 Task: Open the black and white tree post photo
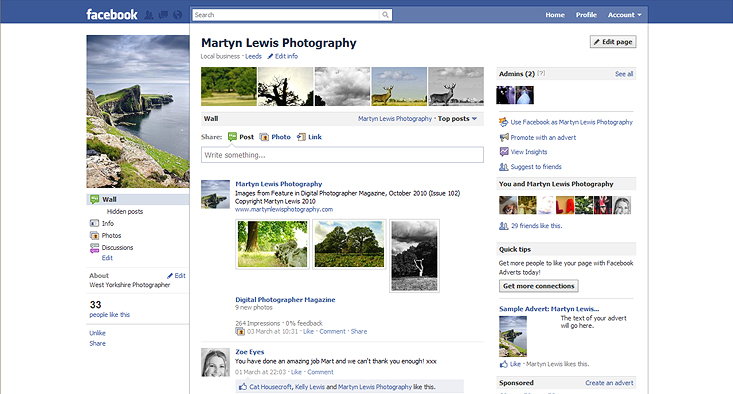point(414,256)
